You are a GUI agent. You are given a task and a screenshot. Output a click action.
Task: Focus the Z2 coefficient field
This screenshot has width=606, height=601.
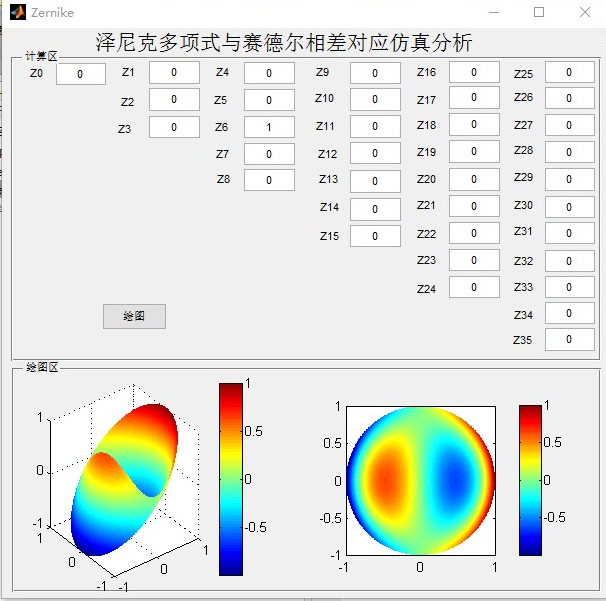tap(174, 99)
